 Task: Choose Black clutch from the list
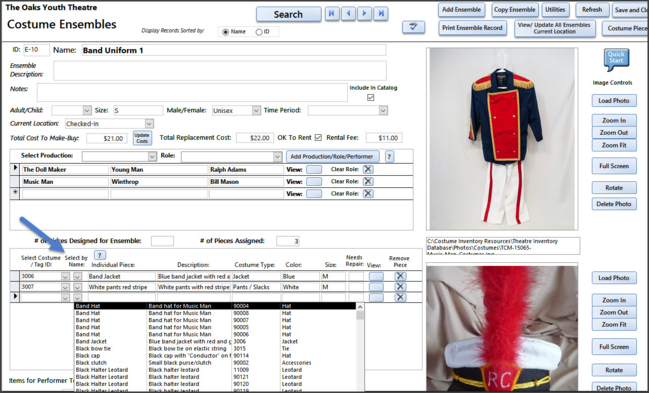coord(215,362)
